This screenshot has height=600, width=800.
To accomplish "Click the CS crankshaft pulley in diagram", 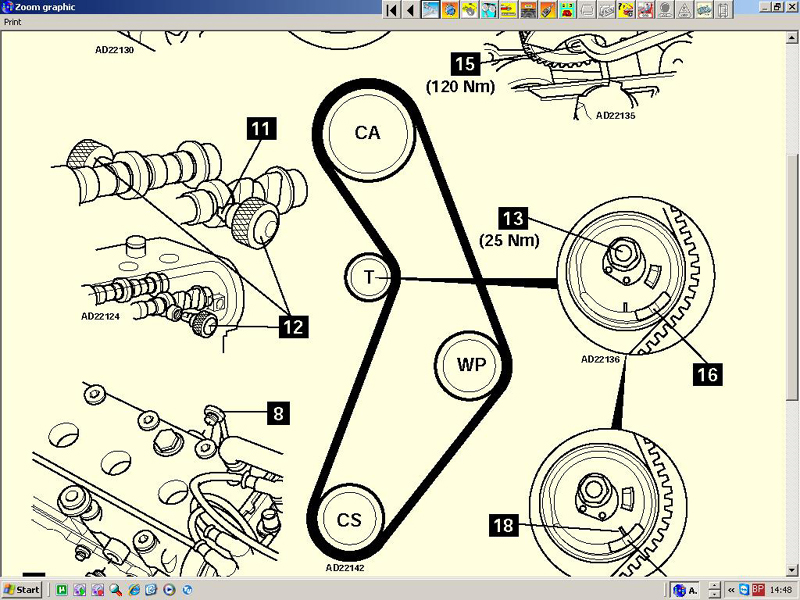I will coord(349,520).
